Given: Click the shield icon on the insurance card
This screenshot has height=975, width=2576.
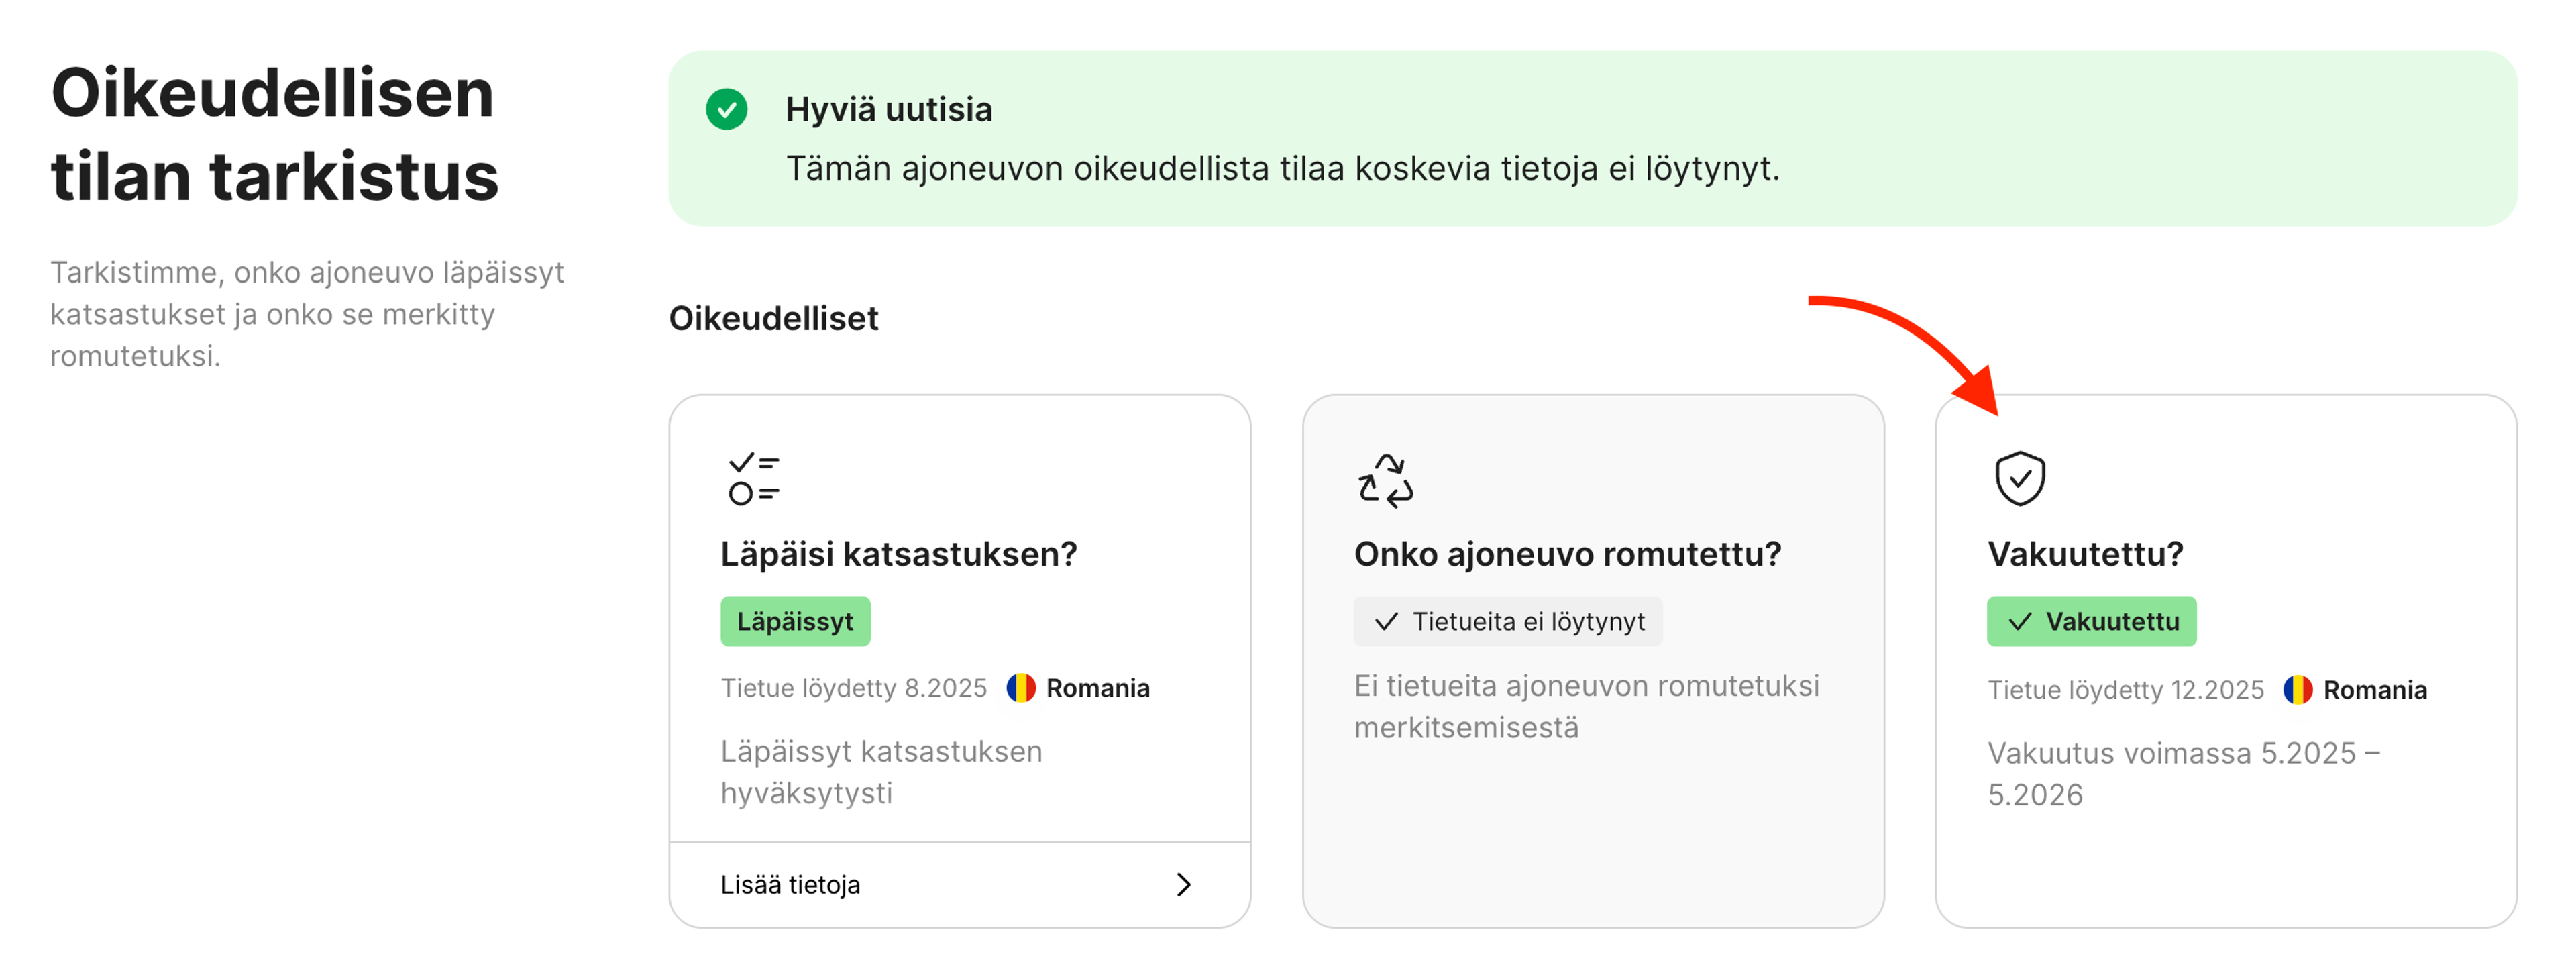Looking at the screenshot, I should pos(2022,477).
